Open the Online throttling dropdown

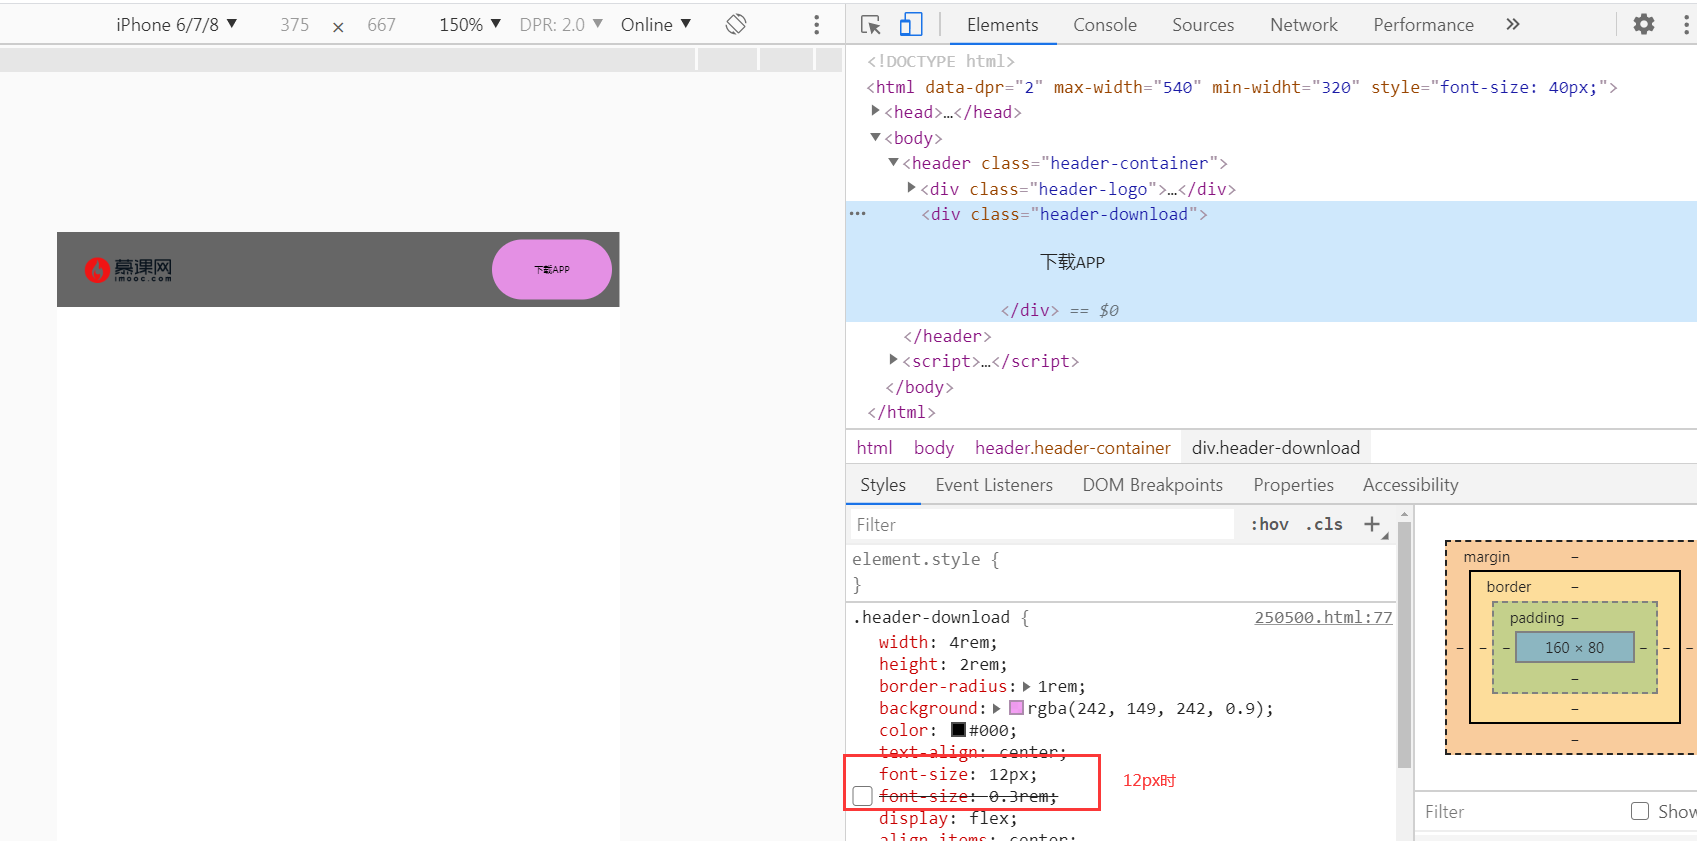[x=656, y=24]
